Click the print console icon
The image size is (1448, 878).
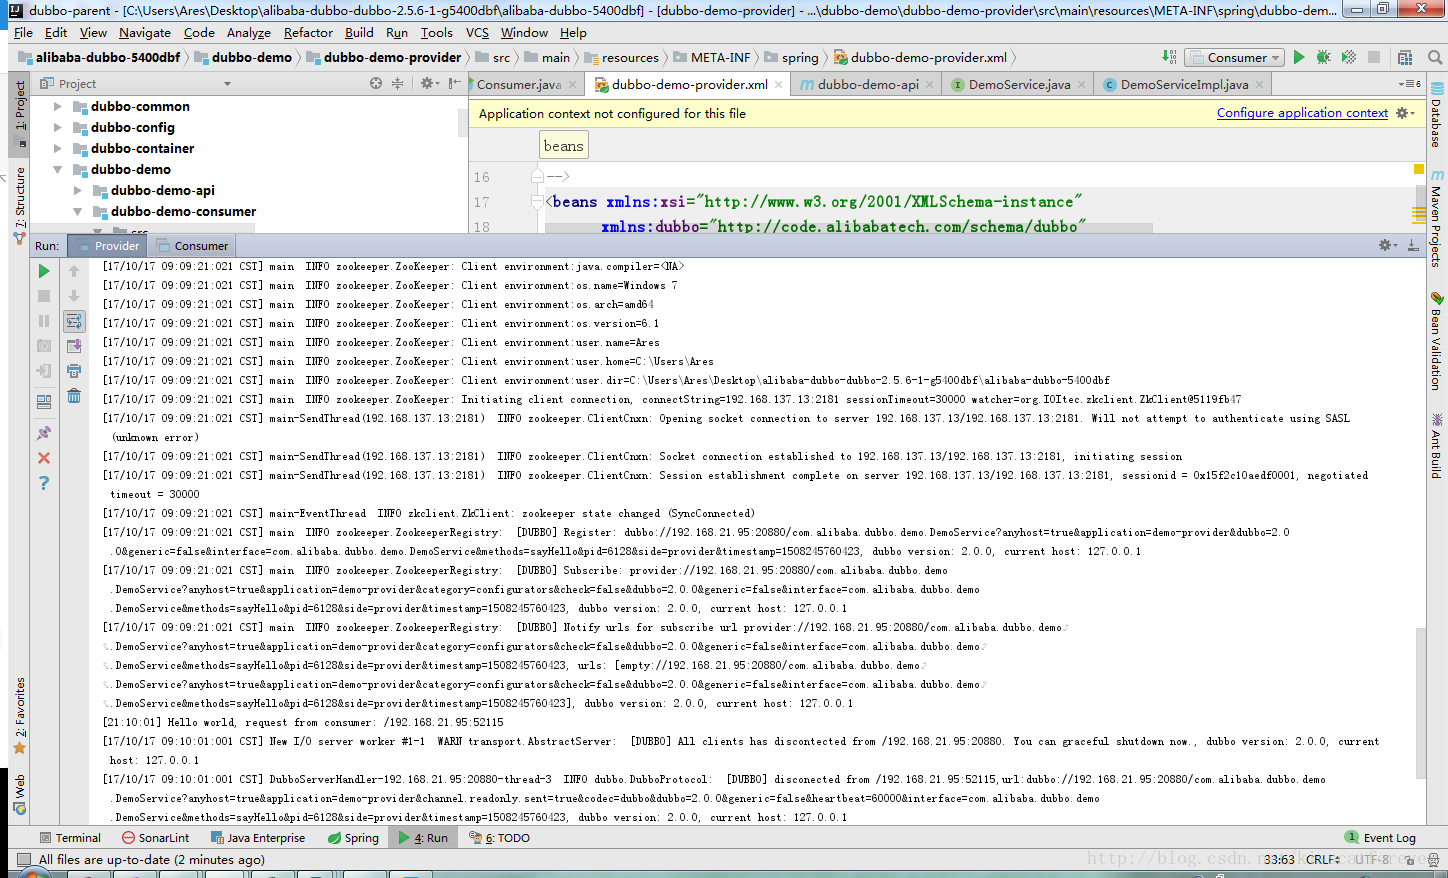74,371
